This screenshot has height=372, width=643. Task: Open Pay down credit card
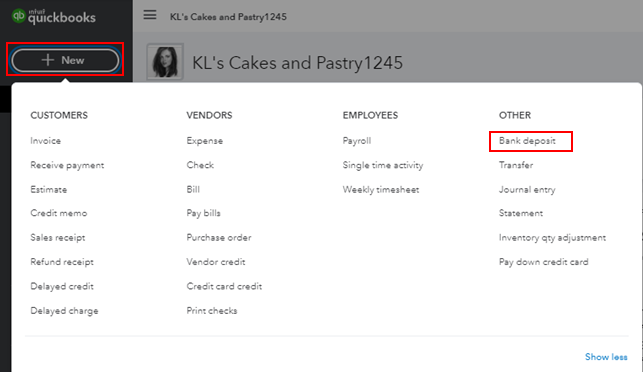(x=543, y=262)
